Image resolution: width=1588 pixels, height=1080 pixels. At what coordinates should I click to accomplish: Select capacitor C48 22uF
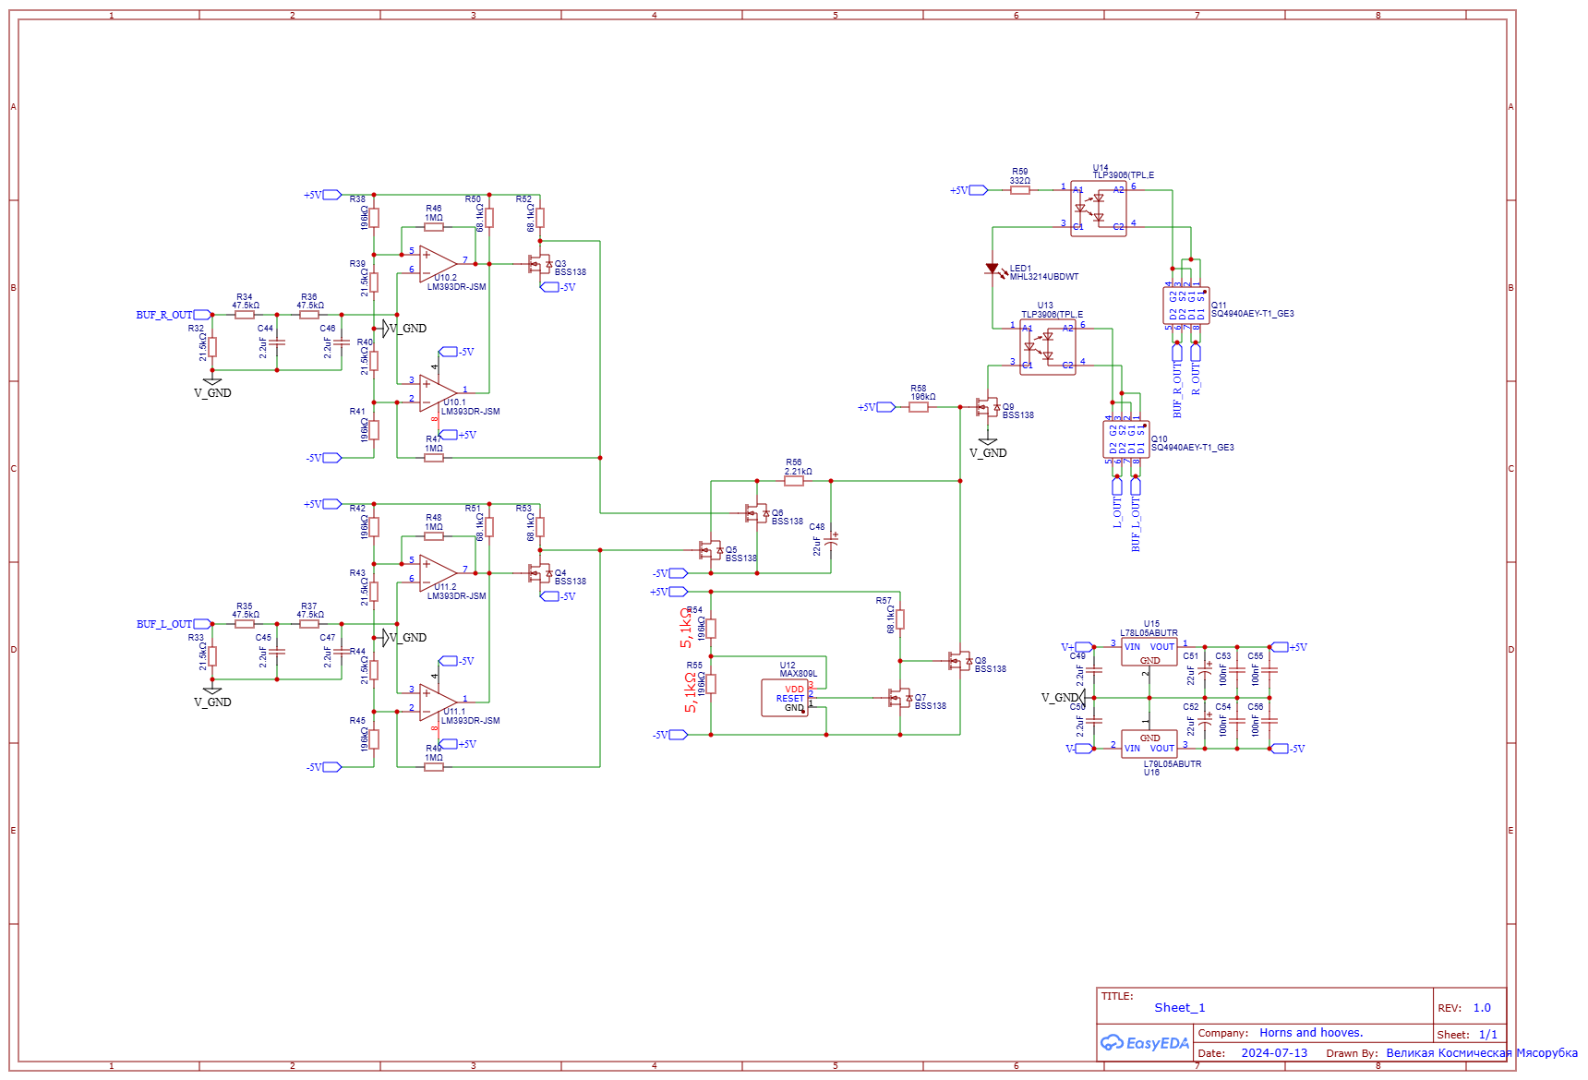(831, 540)
